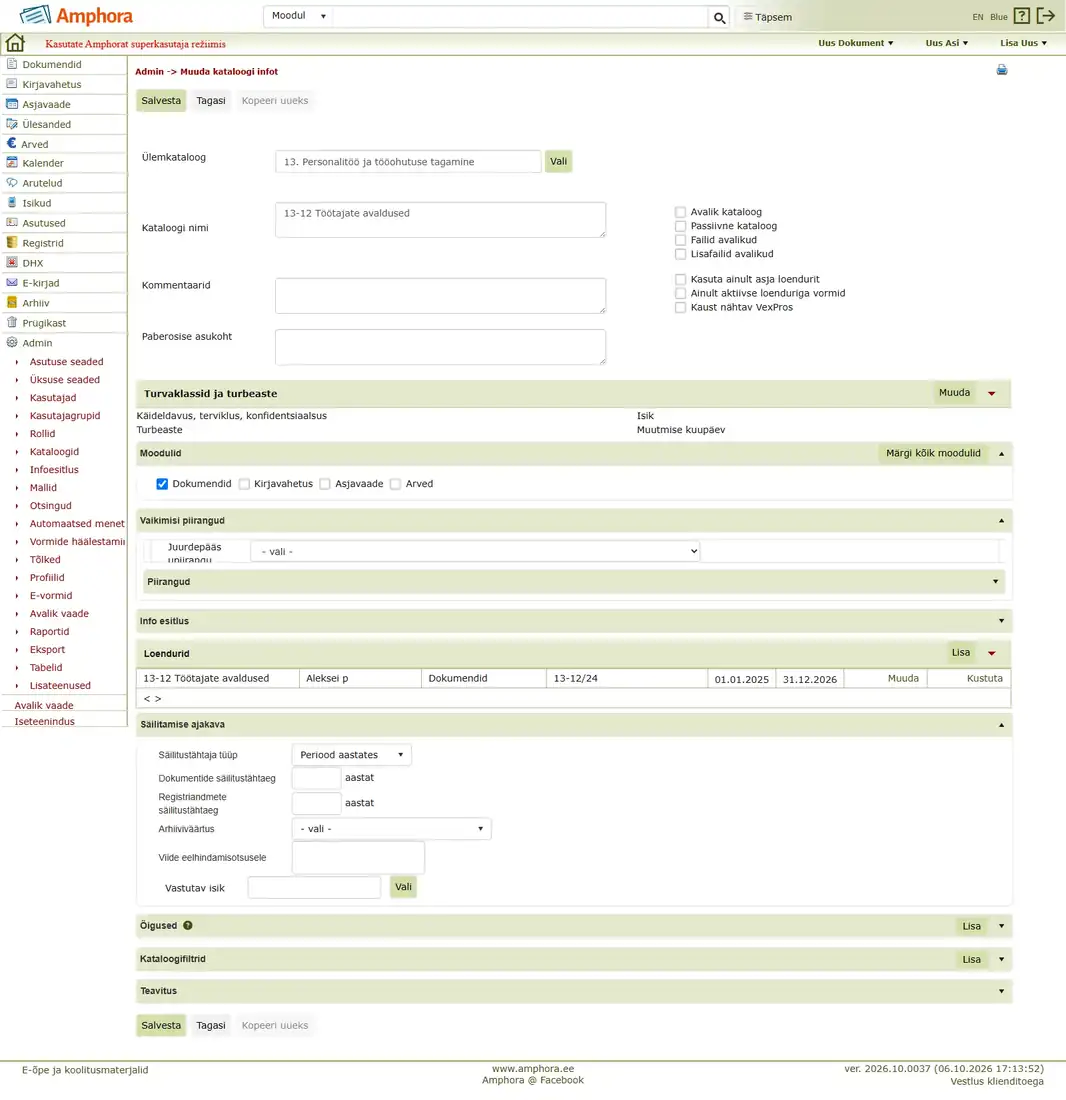The height and width of the screenshot is (1100, 1066).
Task: Toggle Kasuta ainult asja loendurit checkbox
Action: tap(680, 279)
